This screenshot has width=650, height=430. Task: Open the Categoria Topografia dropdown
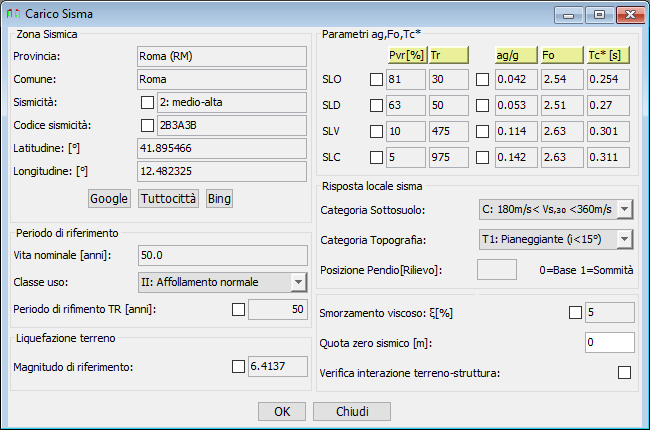click(624, 239)
